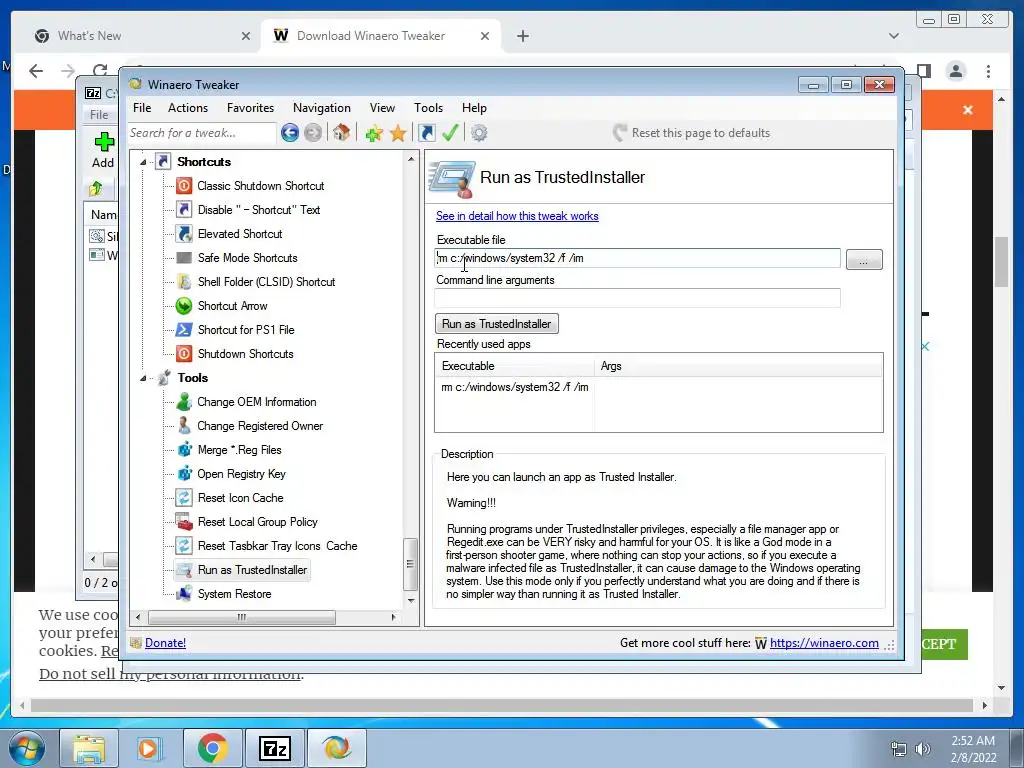Open Settings gear icon in Winaero toolbar

479,133
